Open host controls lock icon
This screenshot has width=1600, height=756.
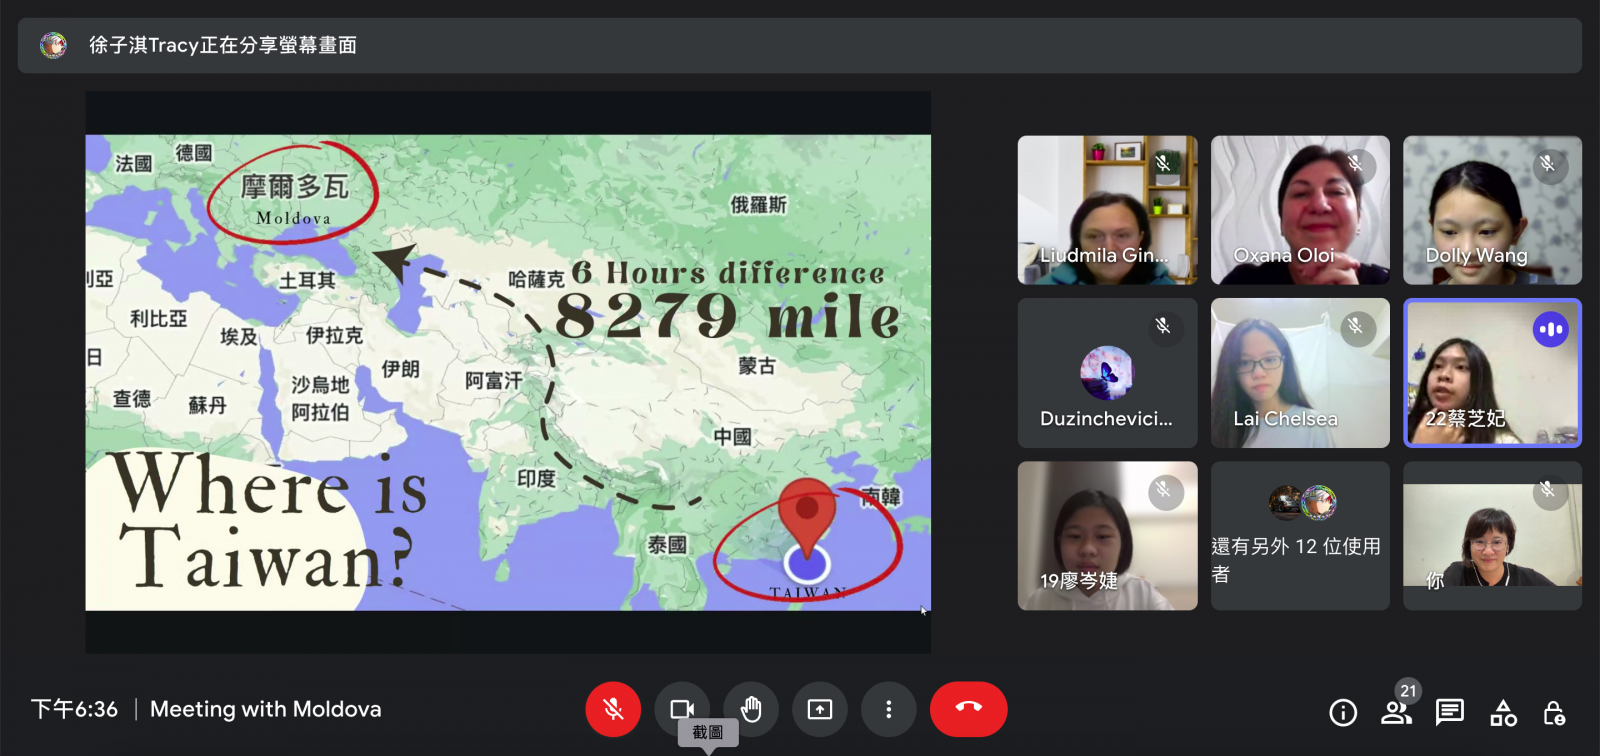click(x=1554, y=712)
